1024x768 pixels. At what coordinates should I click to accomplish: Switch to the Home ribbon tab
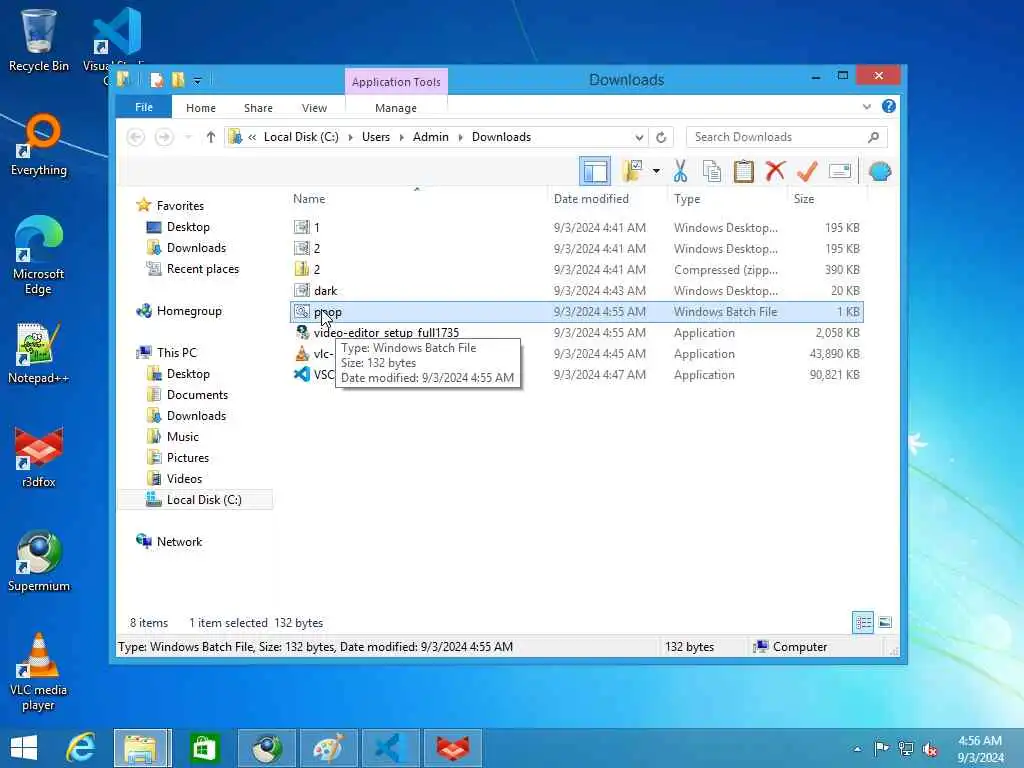(x=200, y=108)
